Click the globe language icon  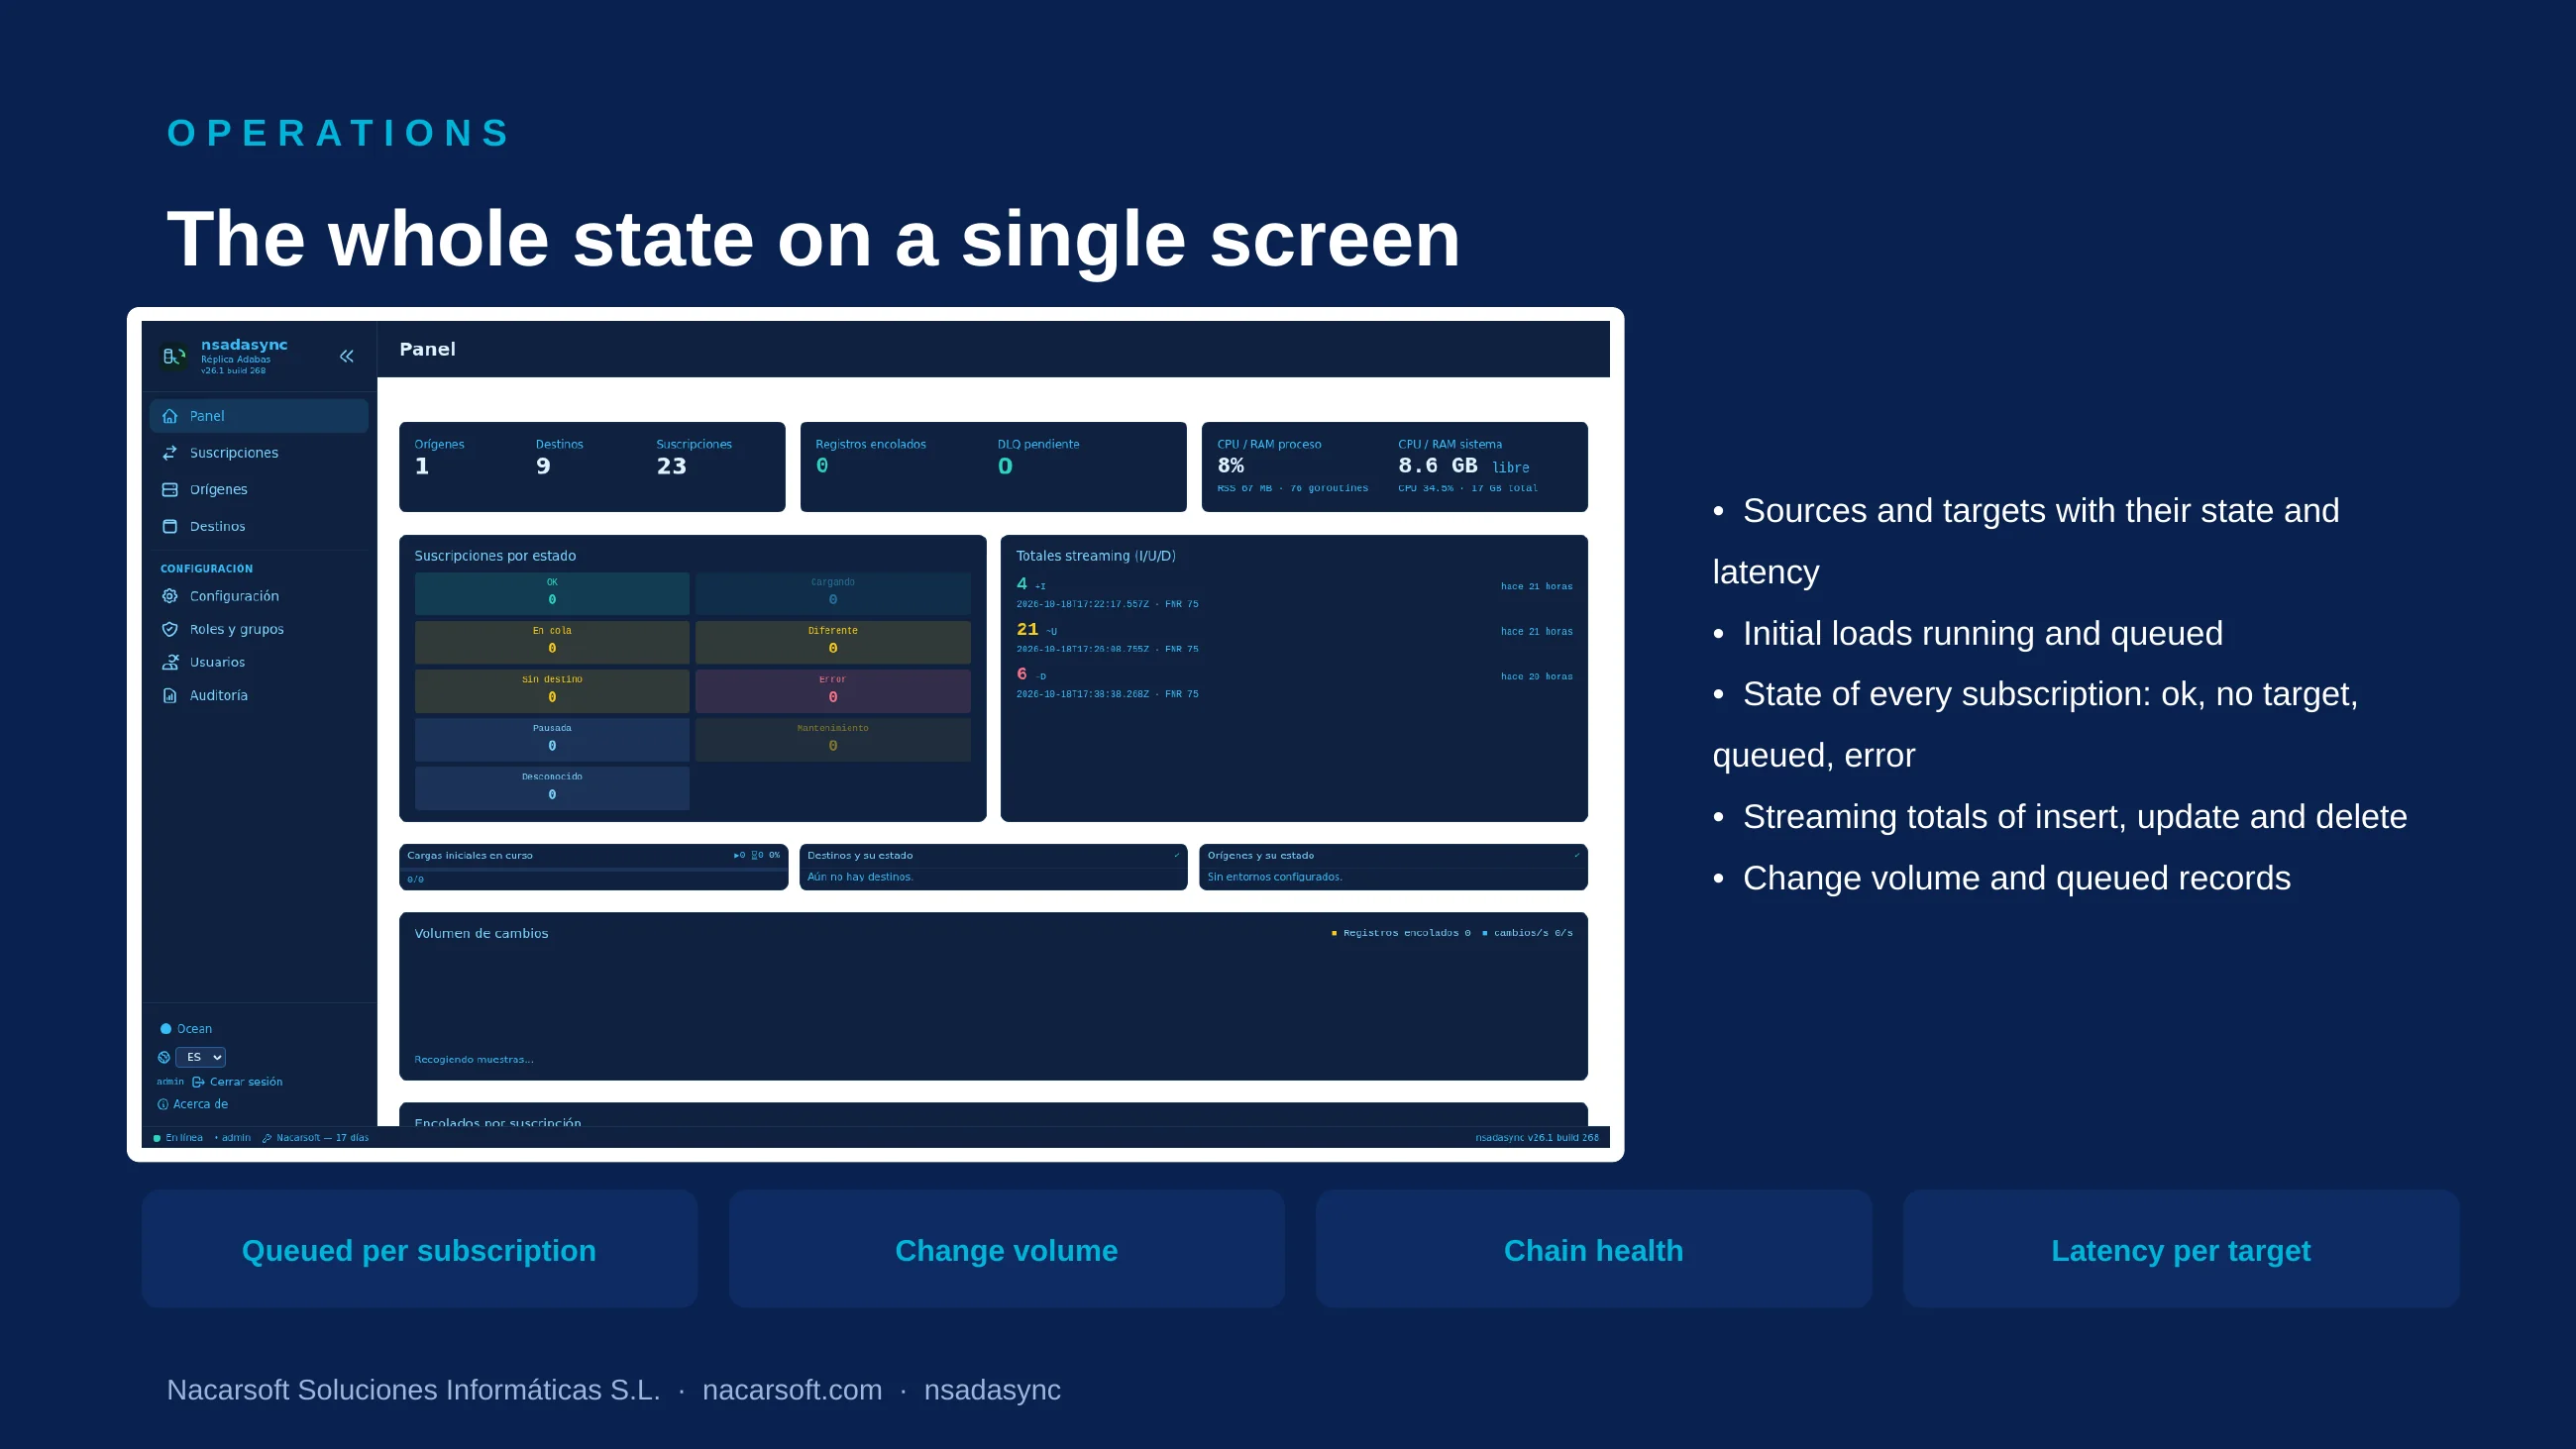pyautogui.click(x=164, y=1057)
